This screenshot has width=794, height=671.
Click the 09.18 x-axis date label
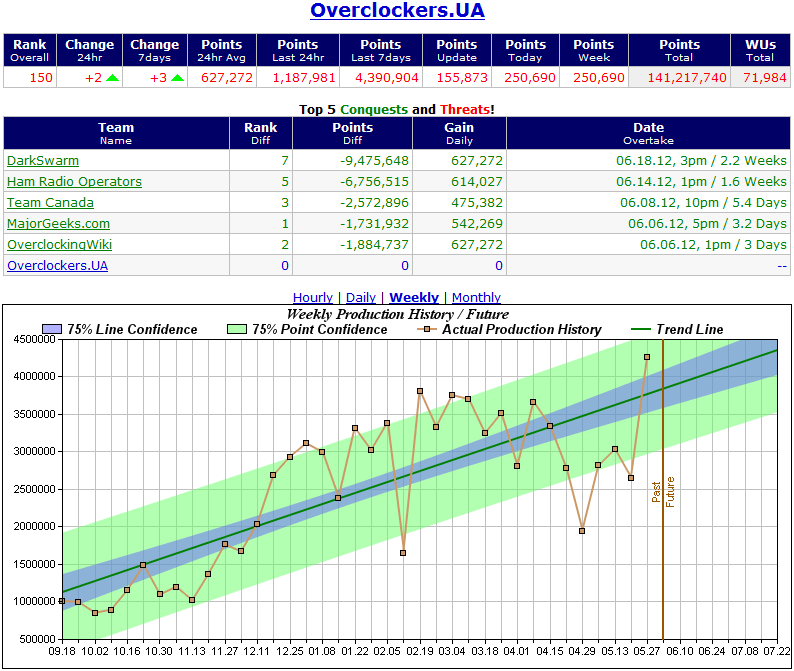point(62,651)
